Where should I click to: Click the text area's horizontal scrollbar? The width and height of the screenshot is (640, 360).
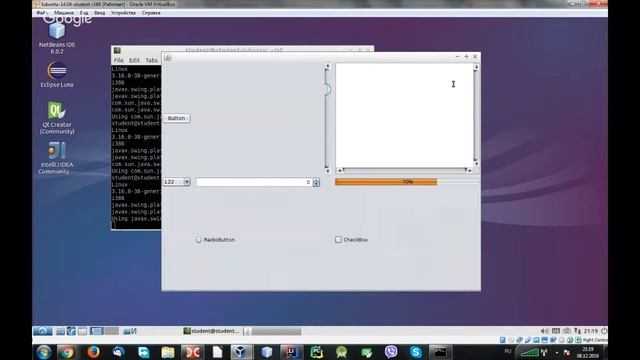(x=404, y=170)
